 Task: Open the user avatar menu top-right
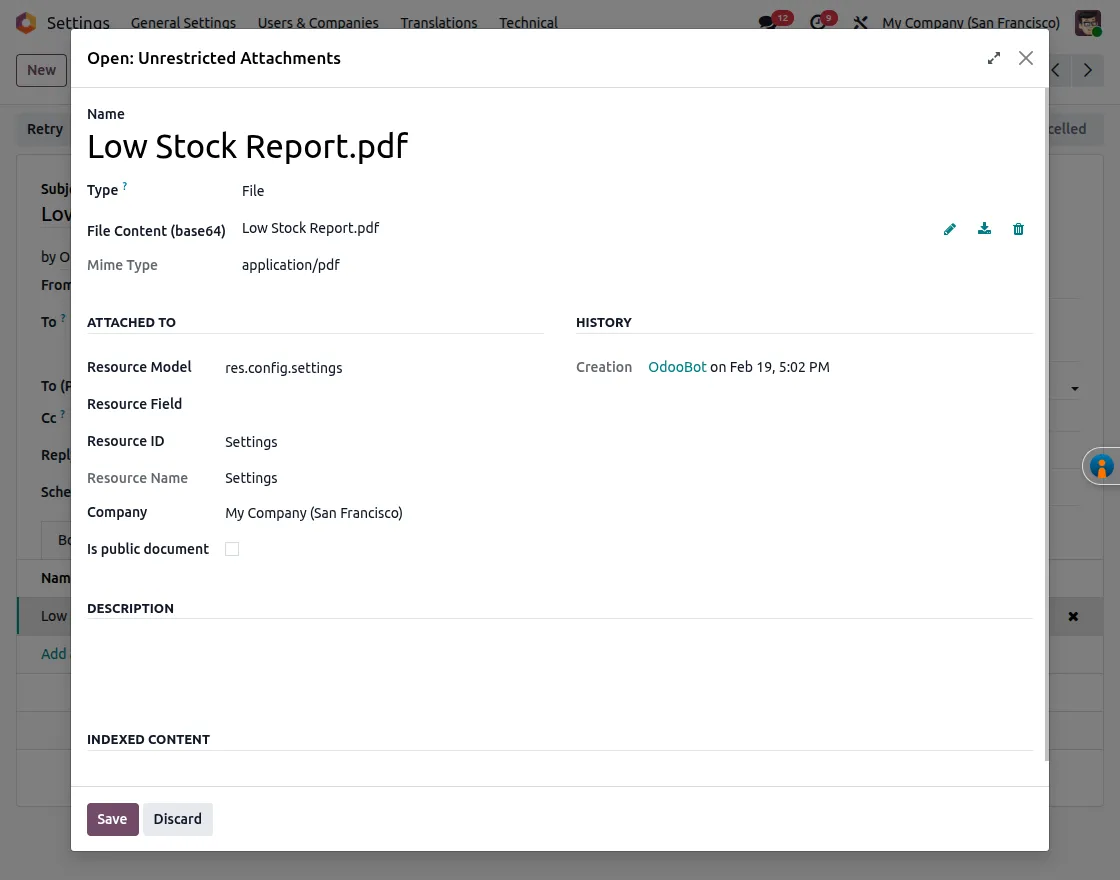pyautogui.click(x=1087, y=22)
